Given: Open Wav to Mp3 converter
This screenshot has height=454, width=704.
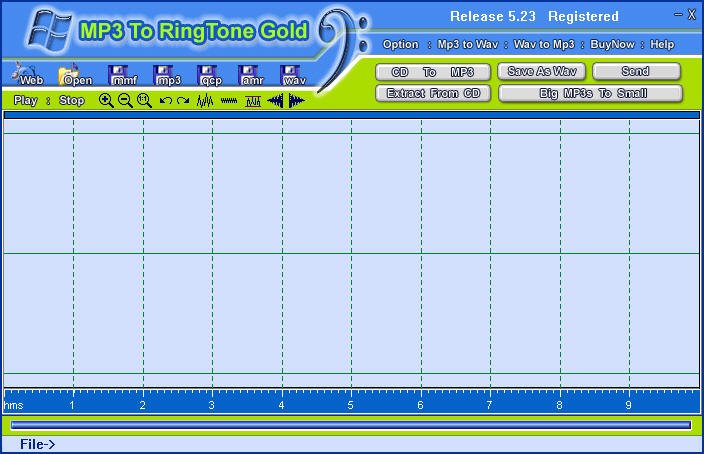Looking at the screenshot, I should (544, 44).
